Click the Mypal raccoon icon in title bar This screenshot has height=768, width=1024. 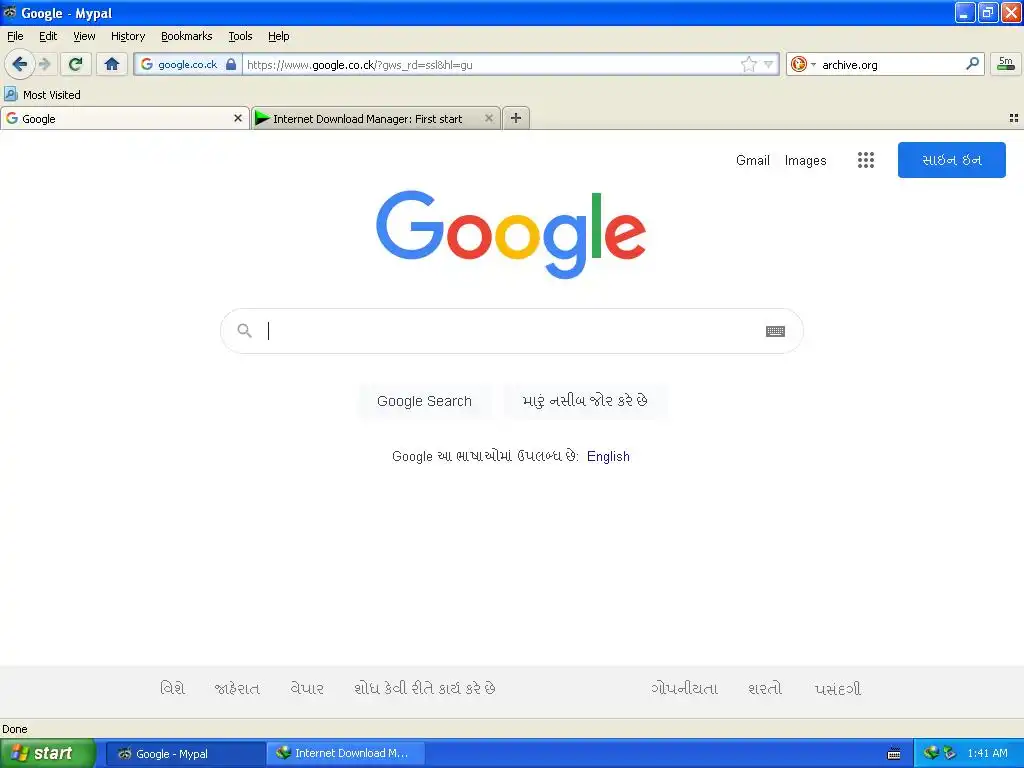(x=9, y=12)
